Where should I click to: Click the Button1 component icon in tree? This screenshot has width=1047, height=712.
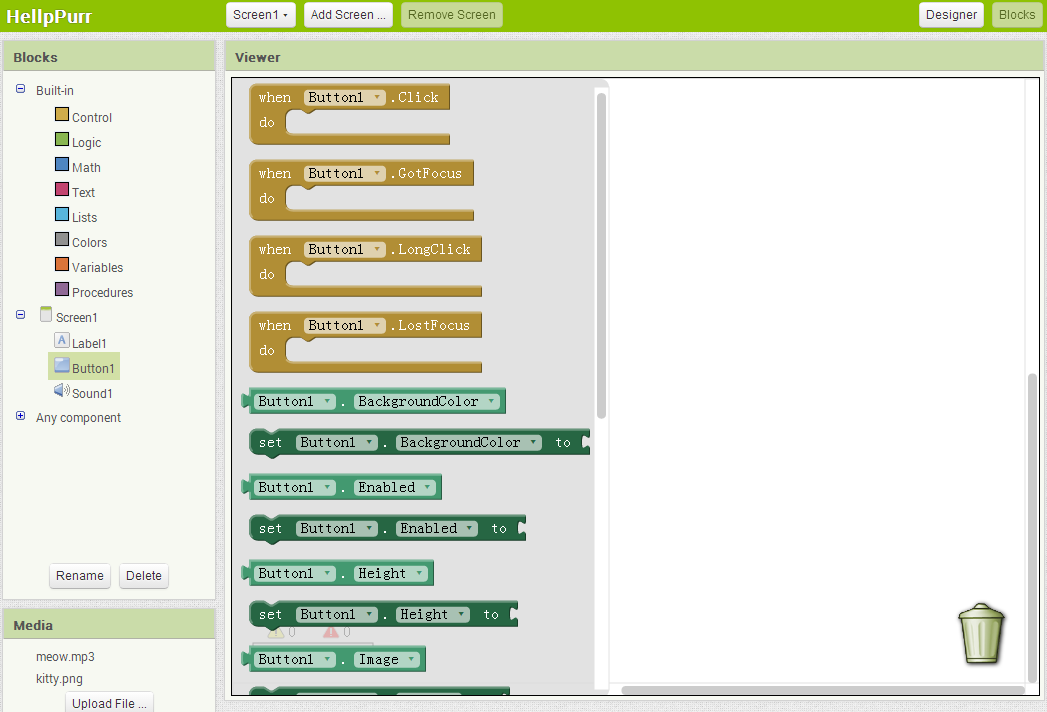(x=62, y=366)
